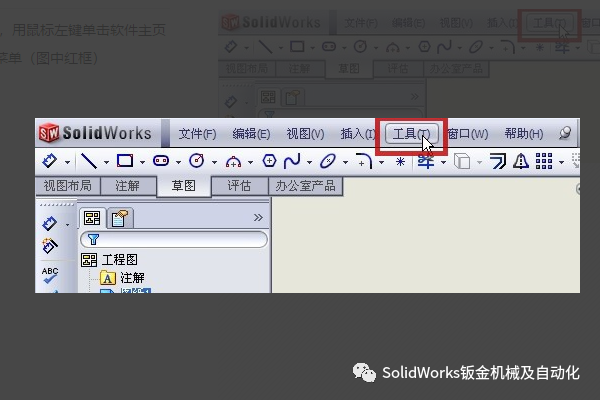Expand the Spline tool dropdown arrow

309,162
